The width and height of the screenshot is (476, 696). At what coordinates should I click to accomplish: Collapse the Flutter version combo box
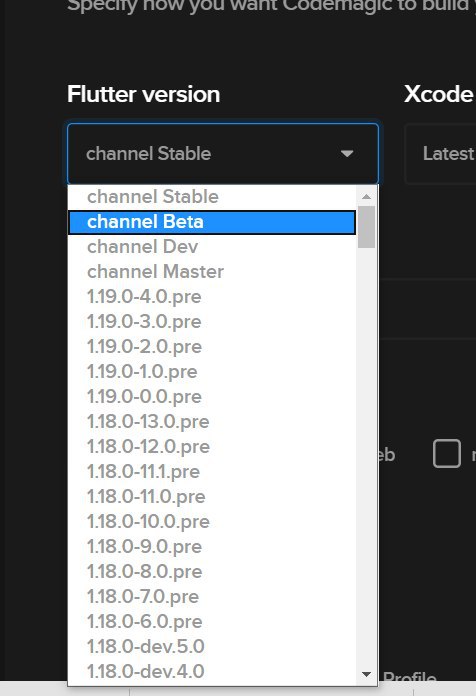pos(223,154)
